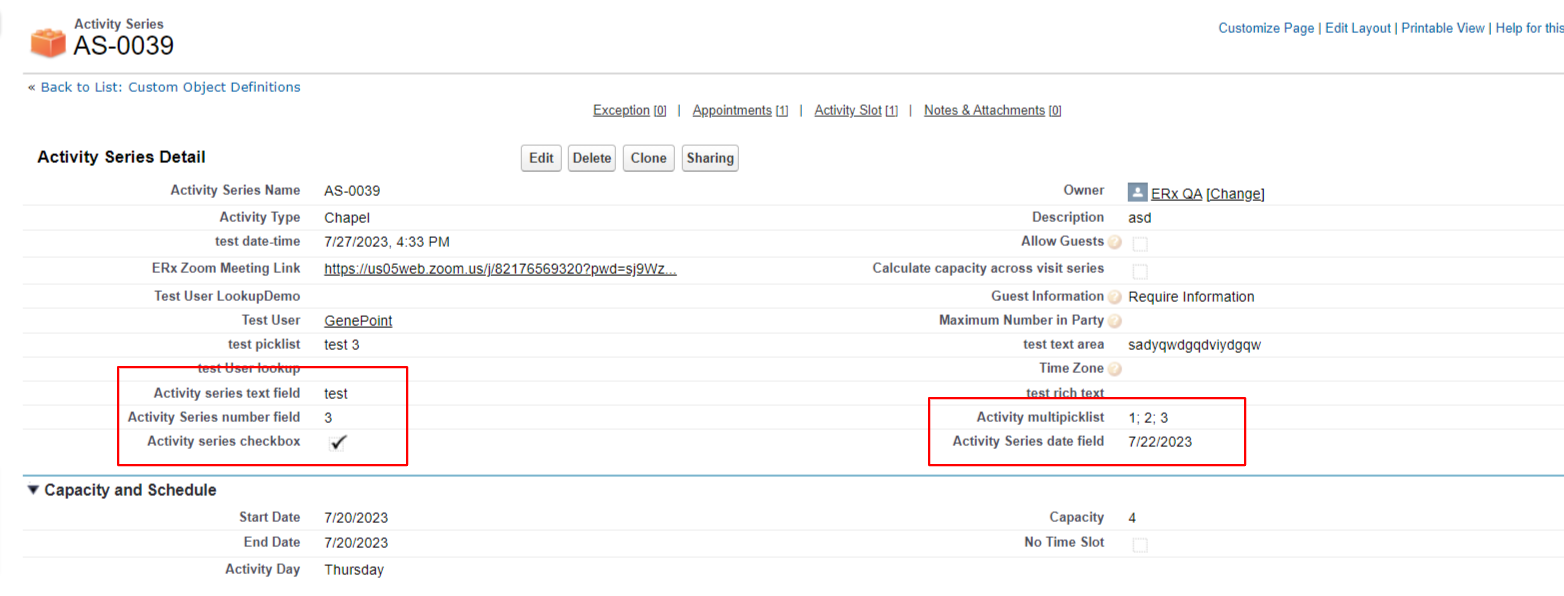Jump to Activity Slot related list
This screenshot has width=1564, height=596.
coord(848,110)
